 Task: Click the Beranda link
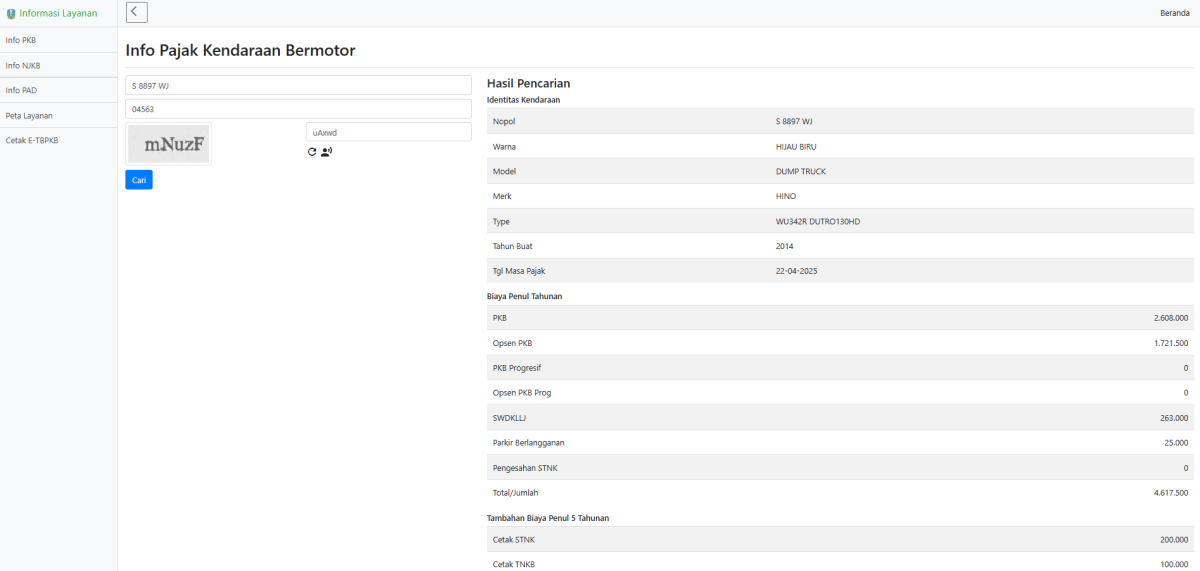point(1174,13)
